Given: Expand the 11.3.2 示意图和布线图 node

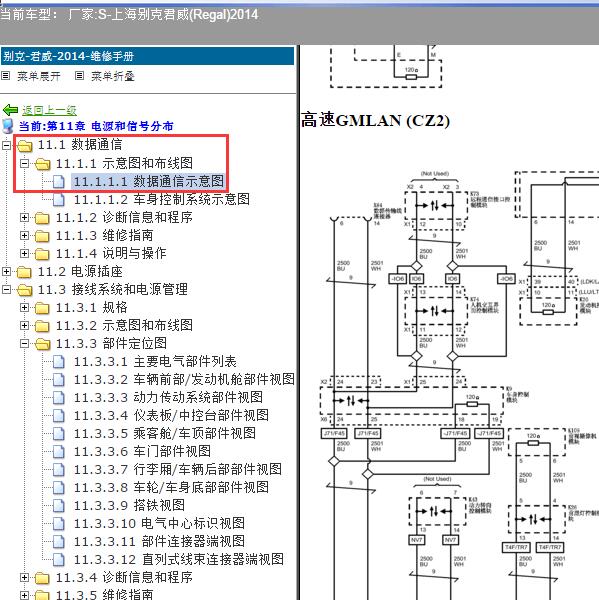Looking at the screenshot, I should [24, 325].
